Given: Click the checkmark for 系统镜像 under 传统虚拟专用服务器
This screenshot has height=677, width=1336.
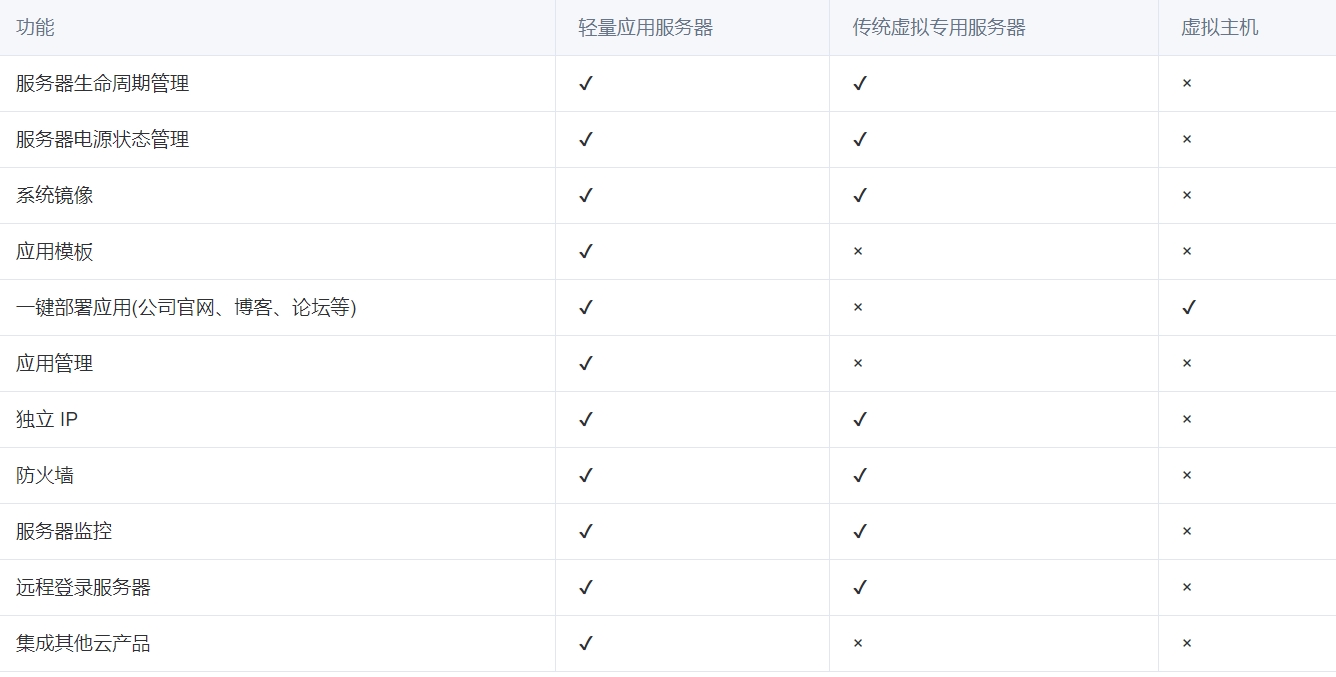Looking at the screenshot, I should (860, 195).
